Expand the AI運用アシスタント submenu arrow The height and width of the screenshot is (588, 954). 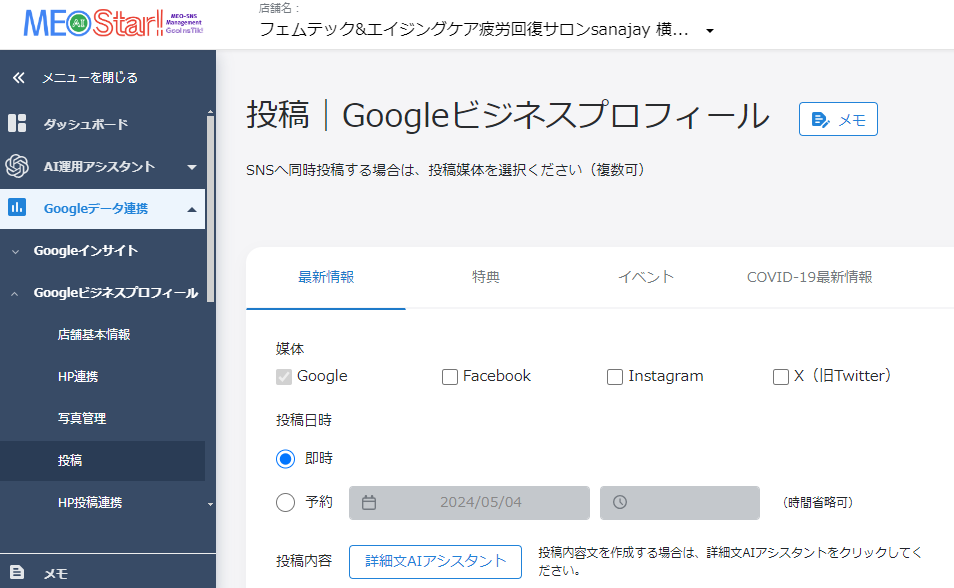click(x=191, y=167)
